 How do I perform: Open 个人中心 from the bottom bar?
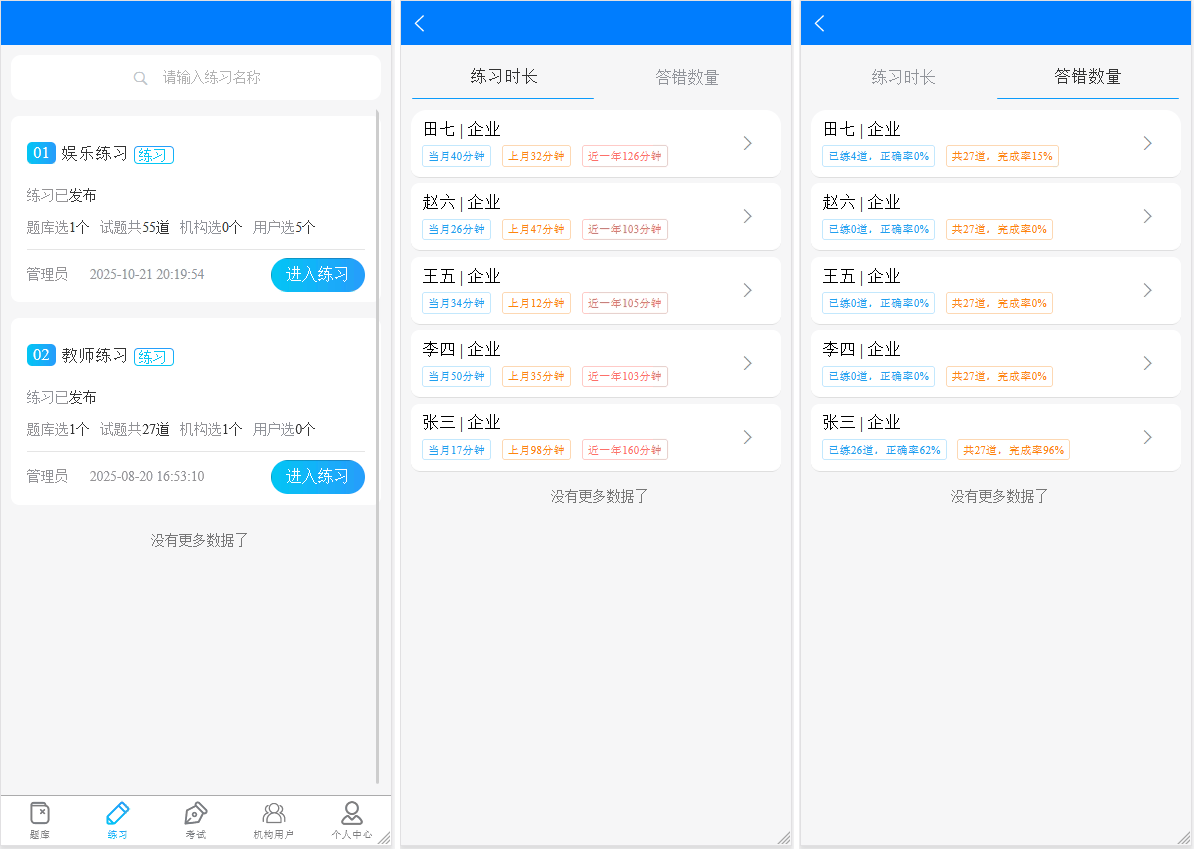click(x=351, y=820)
